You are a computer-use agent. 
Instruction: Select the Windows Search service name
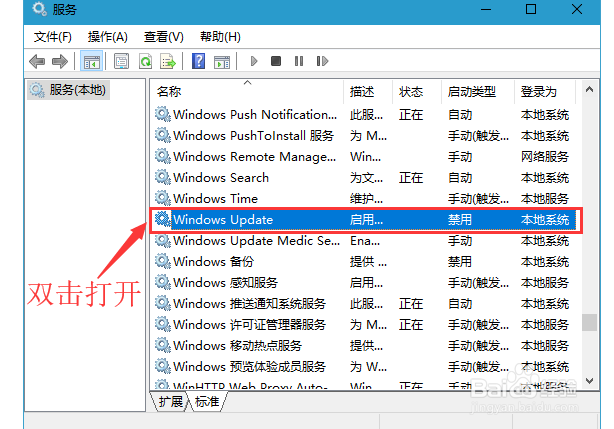[x=221, y=177]
